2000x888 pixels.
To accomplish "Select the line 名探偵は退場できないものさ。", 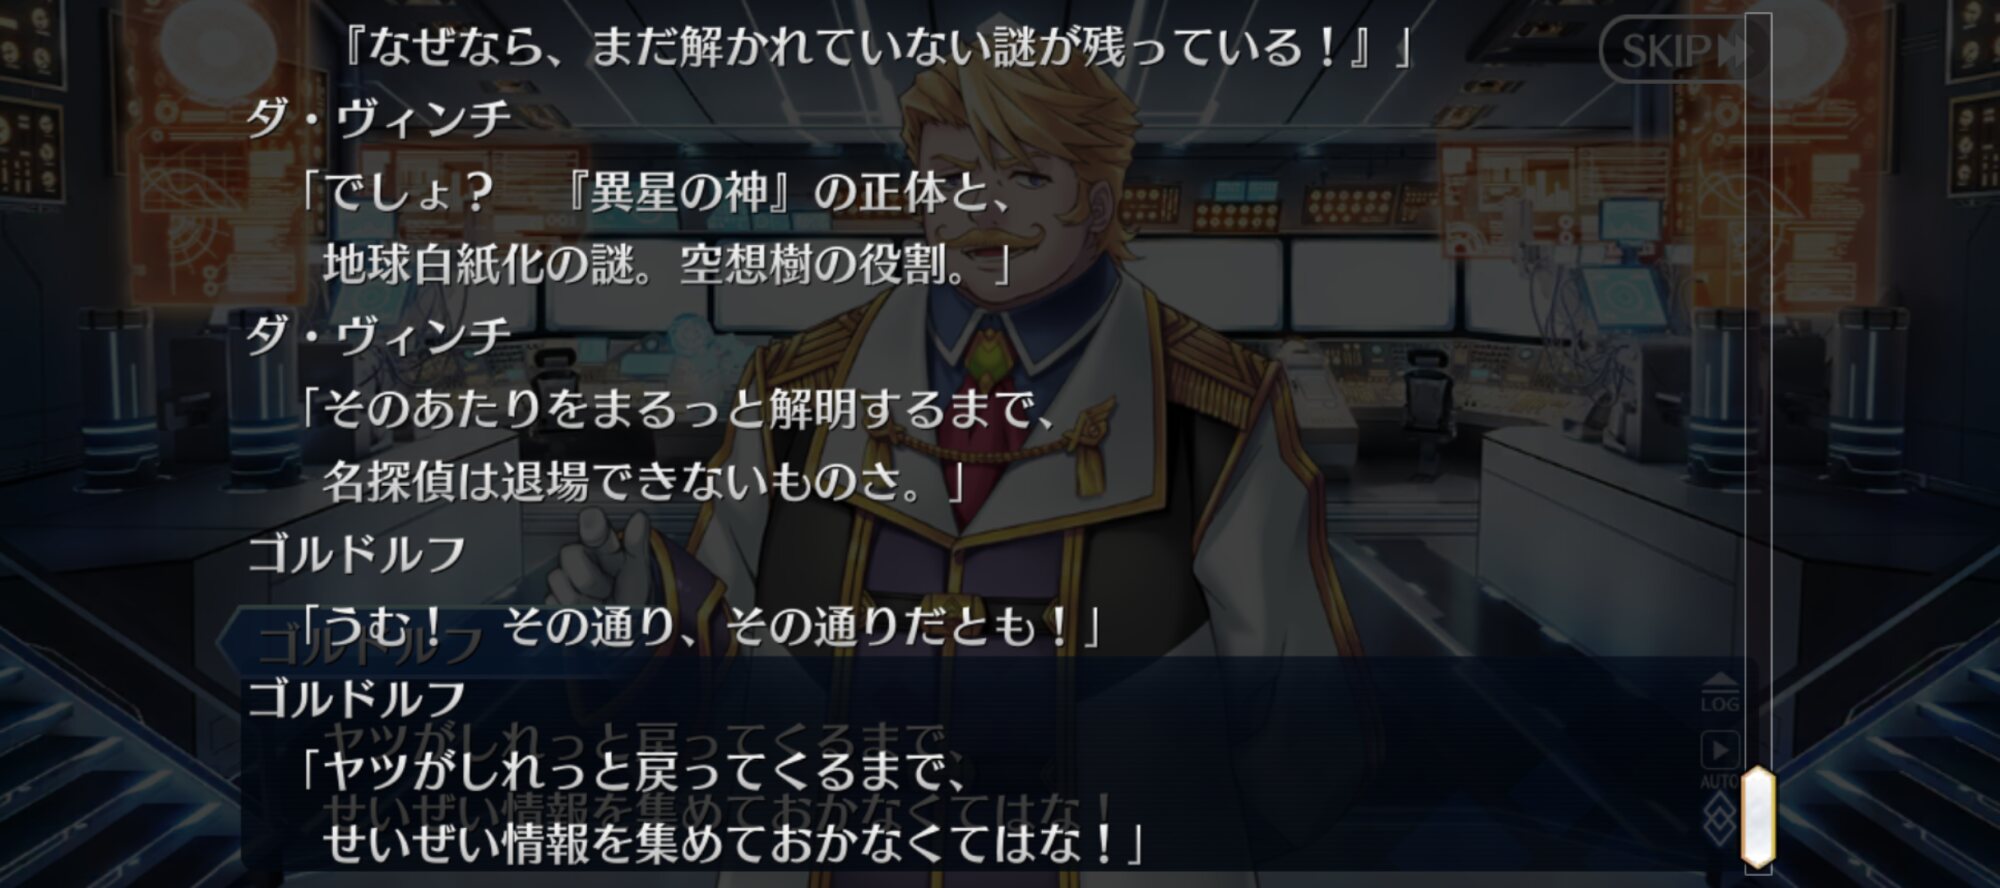I will [x=644, y=482].
